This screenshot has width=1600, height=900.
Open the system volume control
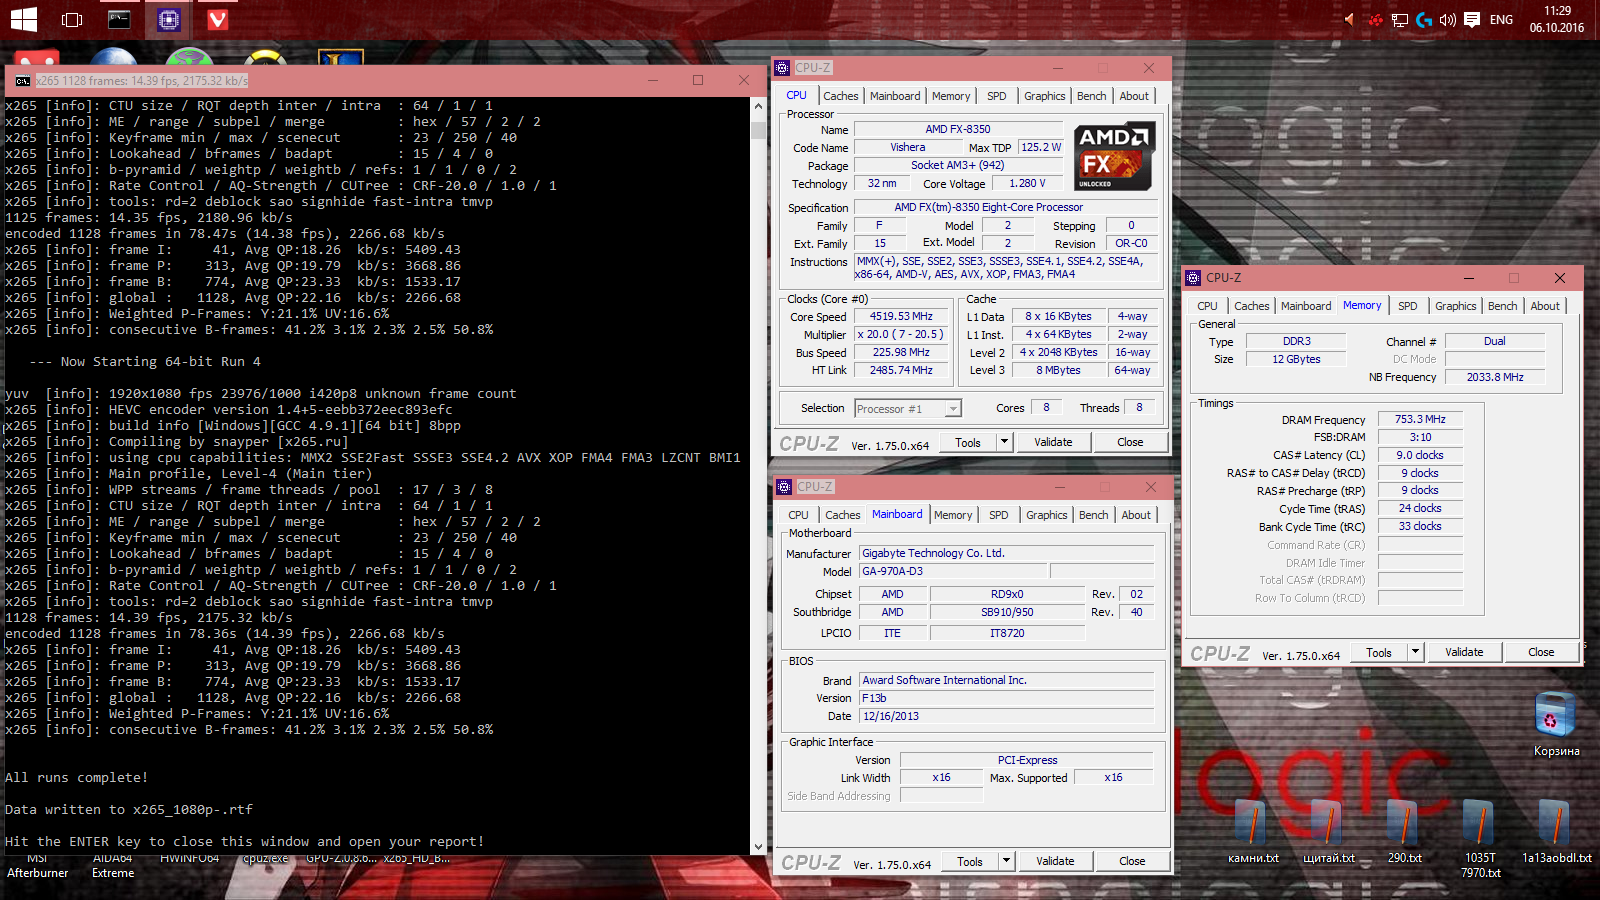(x=1447, y=19)
